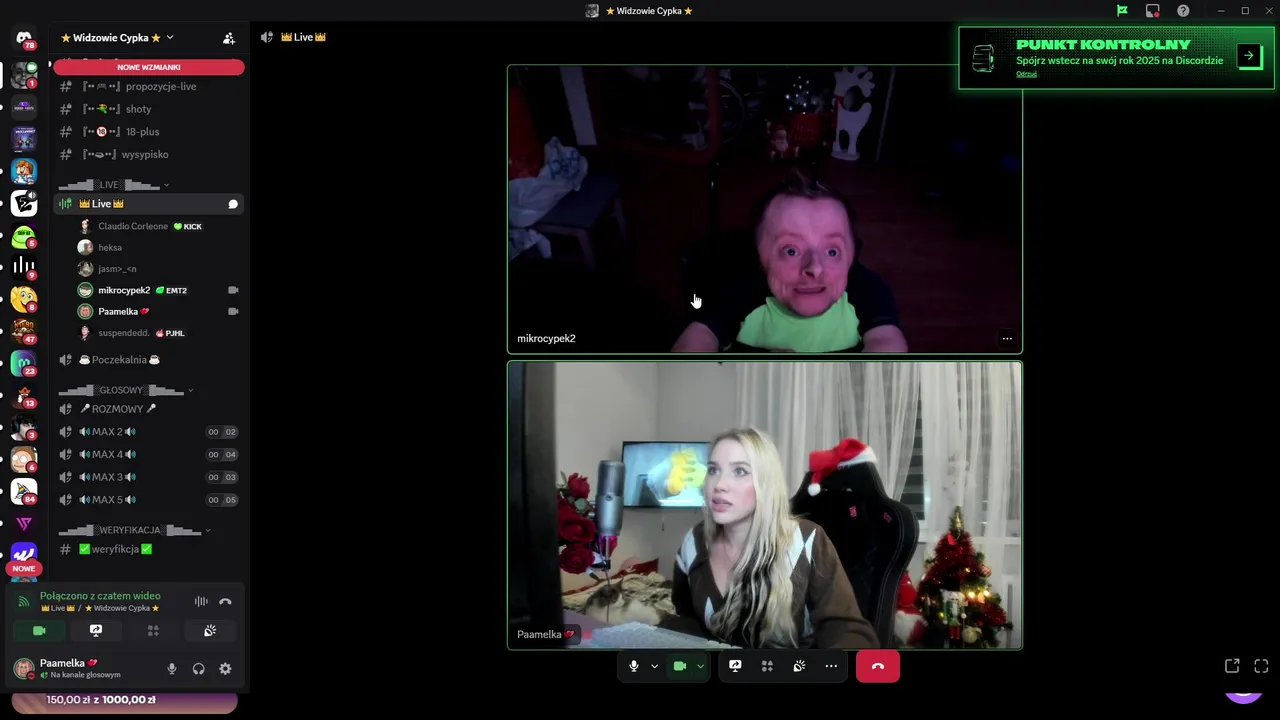The width and height of the screenshot is (1280, 720).
Task: Share your screen from the call toolbar
Action: [x=735, y=666]
